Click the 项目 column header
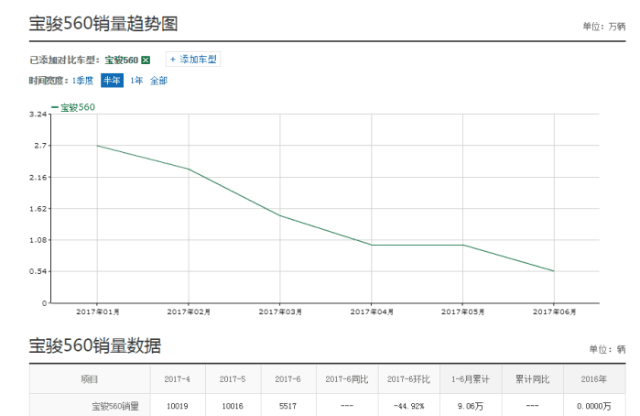 (89, 379)
